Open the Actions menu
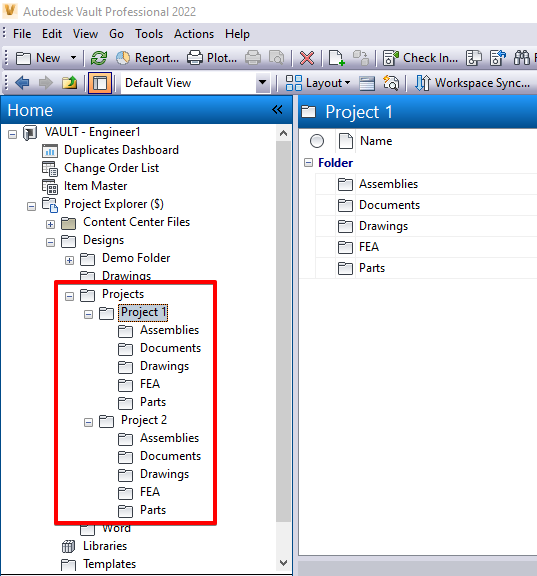The width and height of the screenshot is (537, 576). click(194, 34)
